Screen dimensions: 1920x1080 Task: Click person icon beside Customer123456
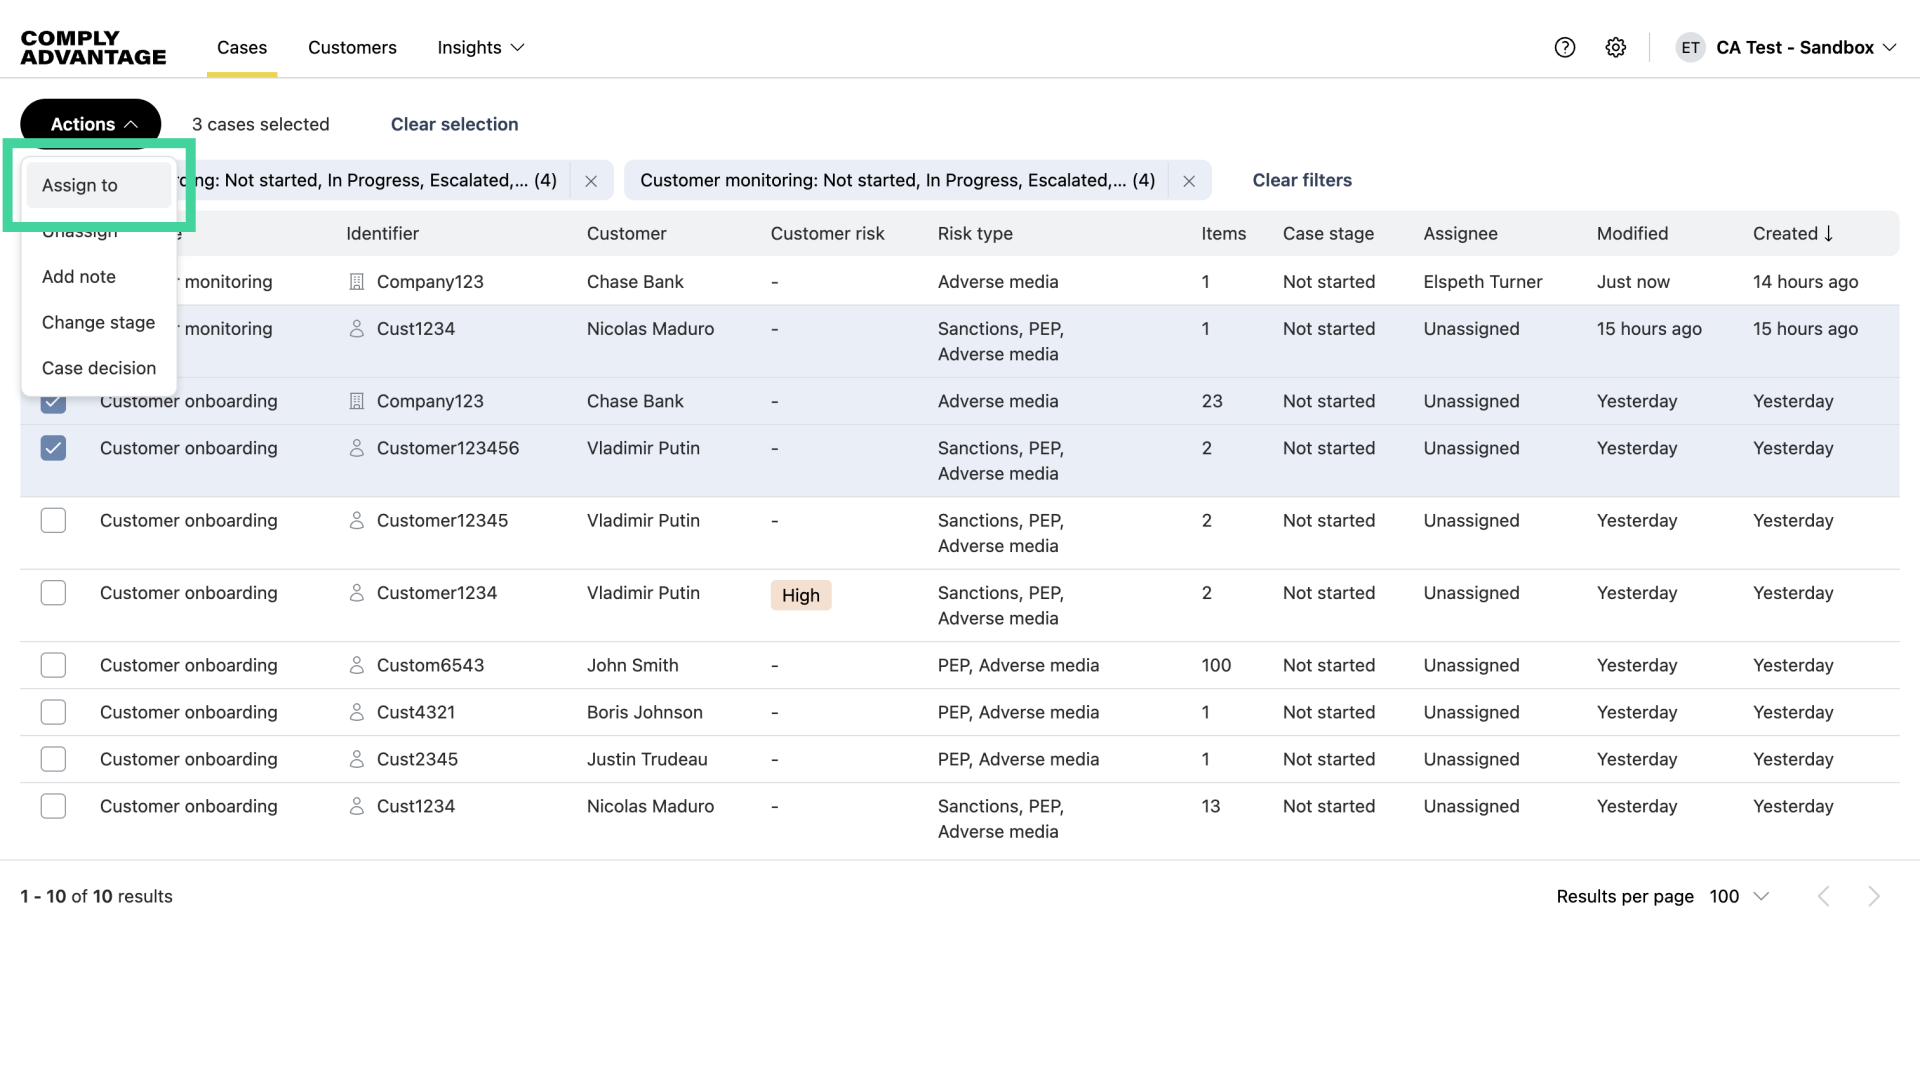[356, 448]
